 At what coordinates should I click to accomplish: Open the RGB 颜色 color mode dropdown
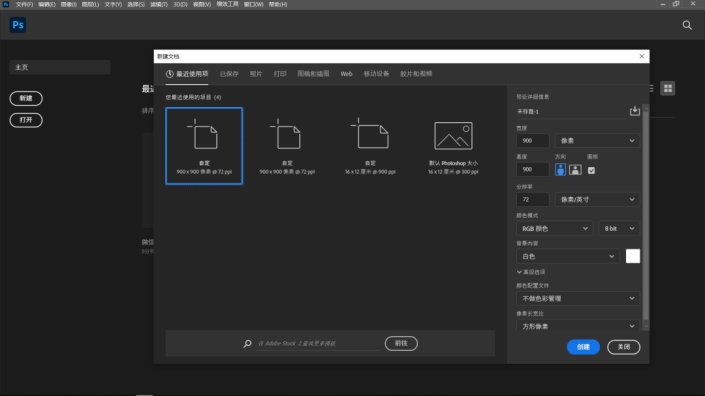tap(554, 229)
